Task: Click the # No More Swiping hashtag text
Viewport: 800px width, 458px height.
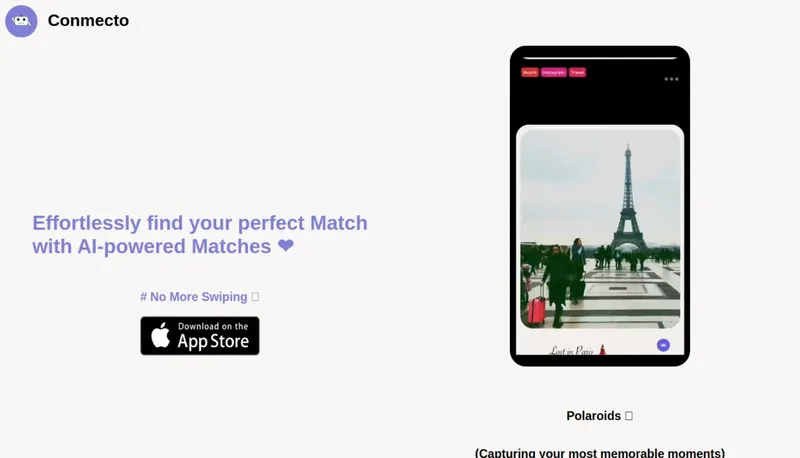Action: click(194, 297)
